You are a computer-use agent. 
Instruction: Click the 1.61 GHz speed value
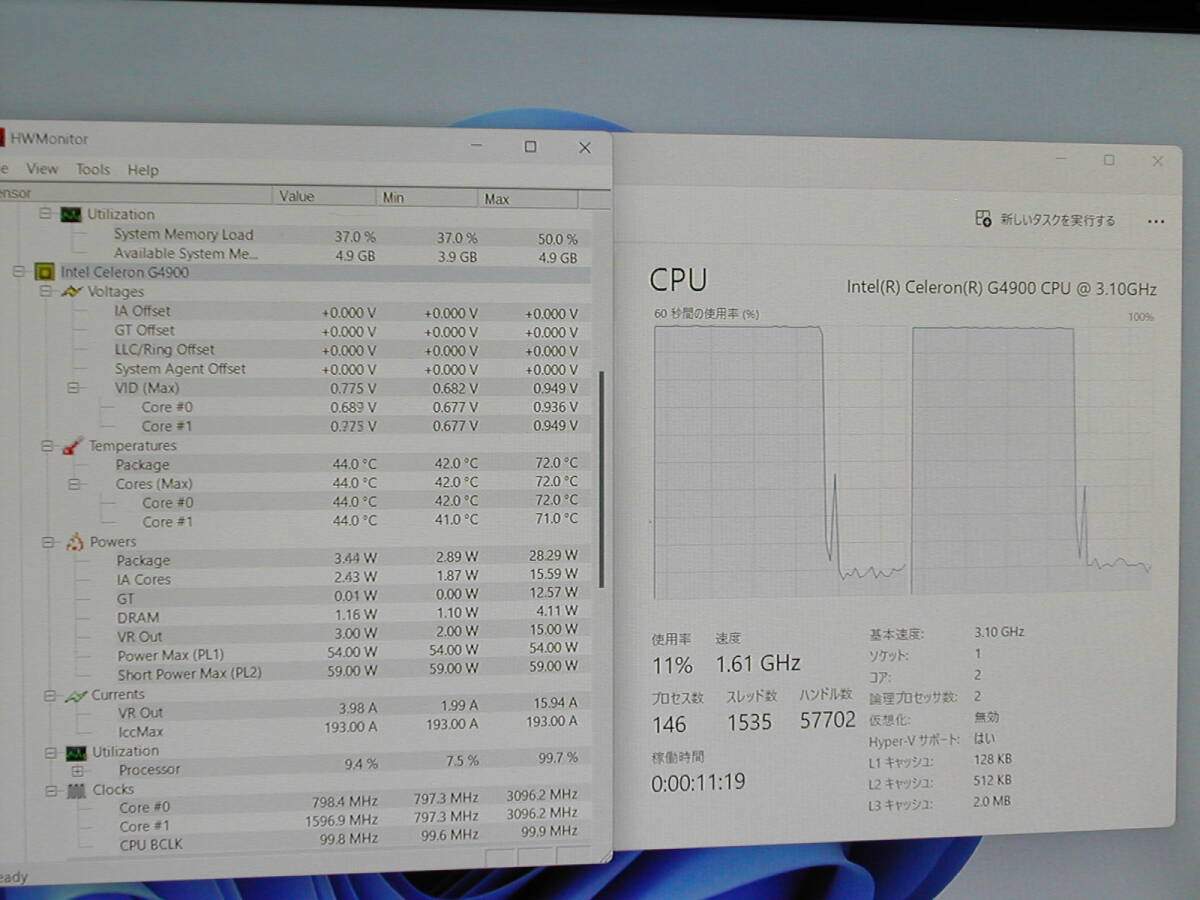pos(757,663)
